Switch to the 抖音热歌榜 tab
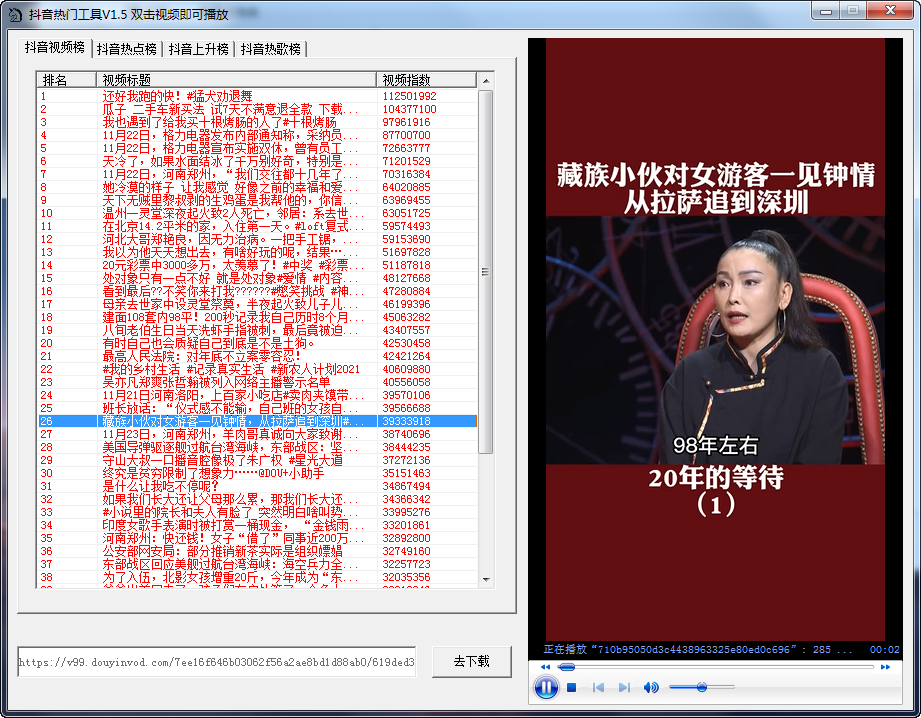Image resolution: width=921 pixels, height=718 pixels. 271,49
